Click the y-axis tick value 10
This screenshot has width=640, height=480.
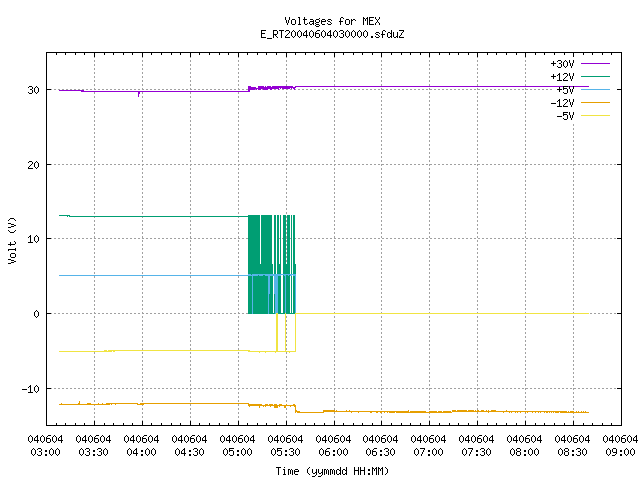click(33, 239)
